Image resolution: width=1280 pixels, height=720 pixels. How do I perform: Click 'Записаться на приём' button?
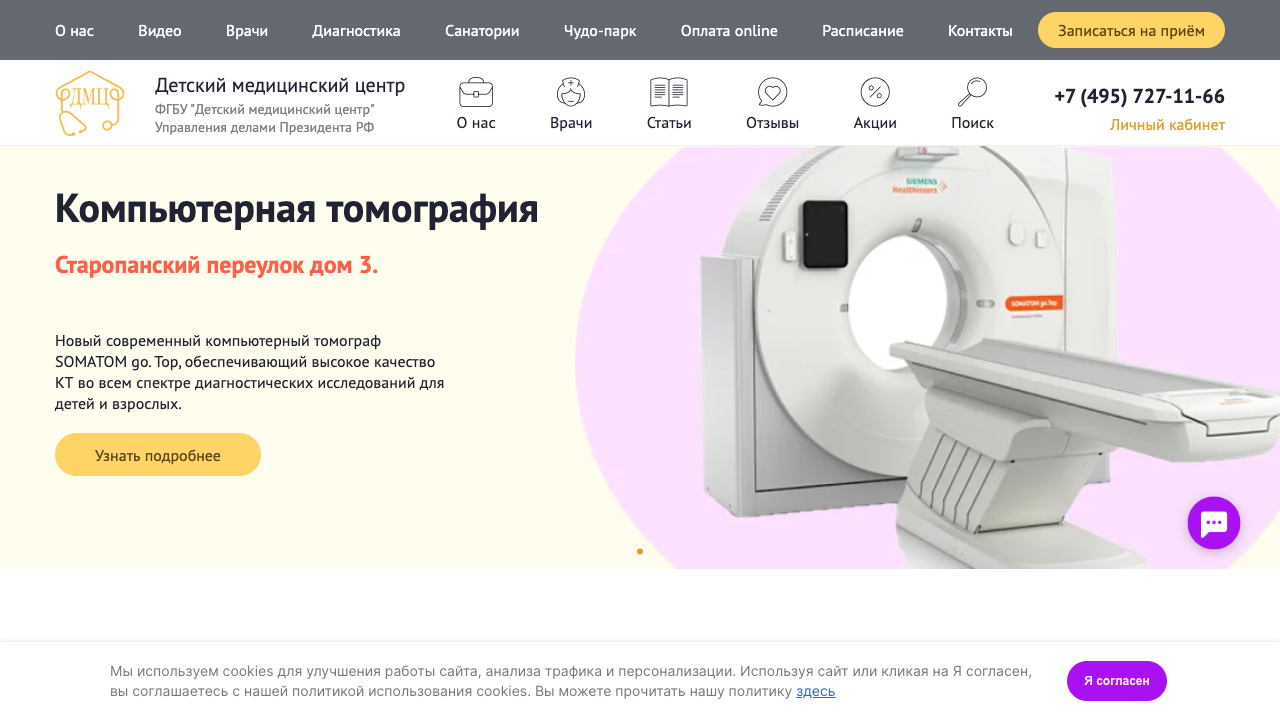click(1131, 30)
